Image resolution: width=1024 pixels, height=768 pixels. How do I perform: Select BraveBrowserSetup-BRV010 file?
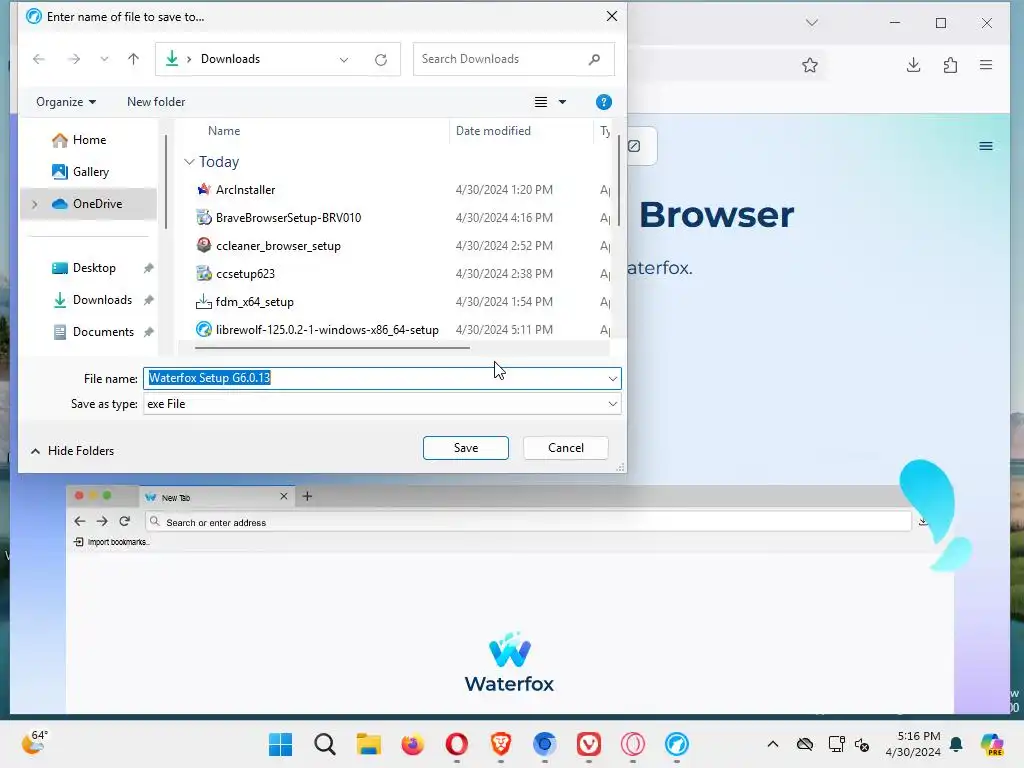(x=288, y=217)
